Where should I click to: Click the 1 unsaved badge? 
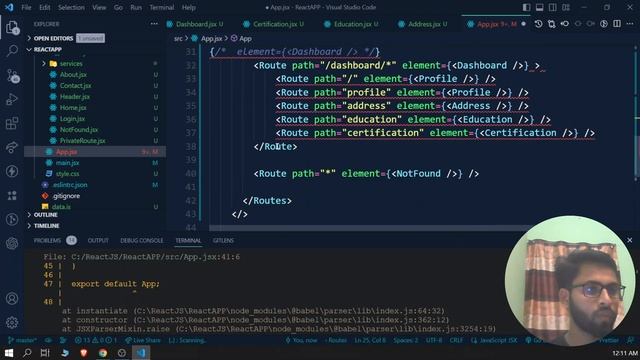point(90,38)
